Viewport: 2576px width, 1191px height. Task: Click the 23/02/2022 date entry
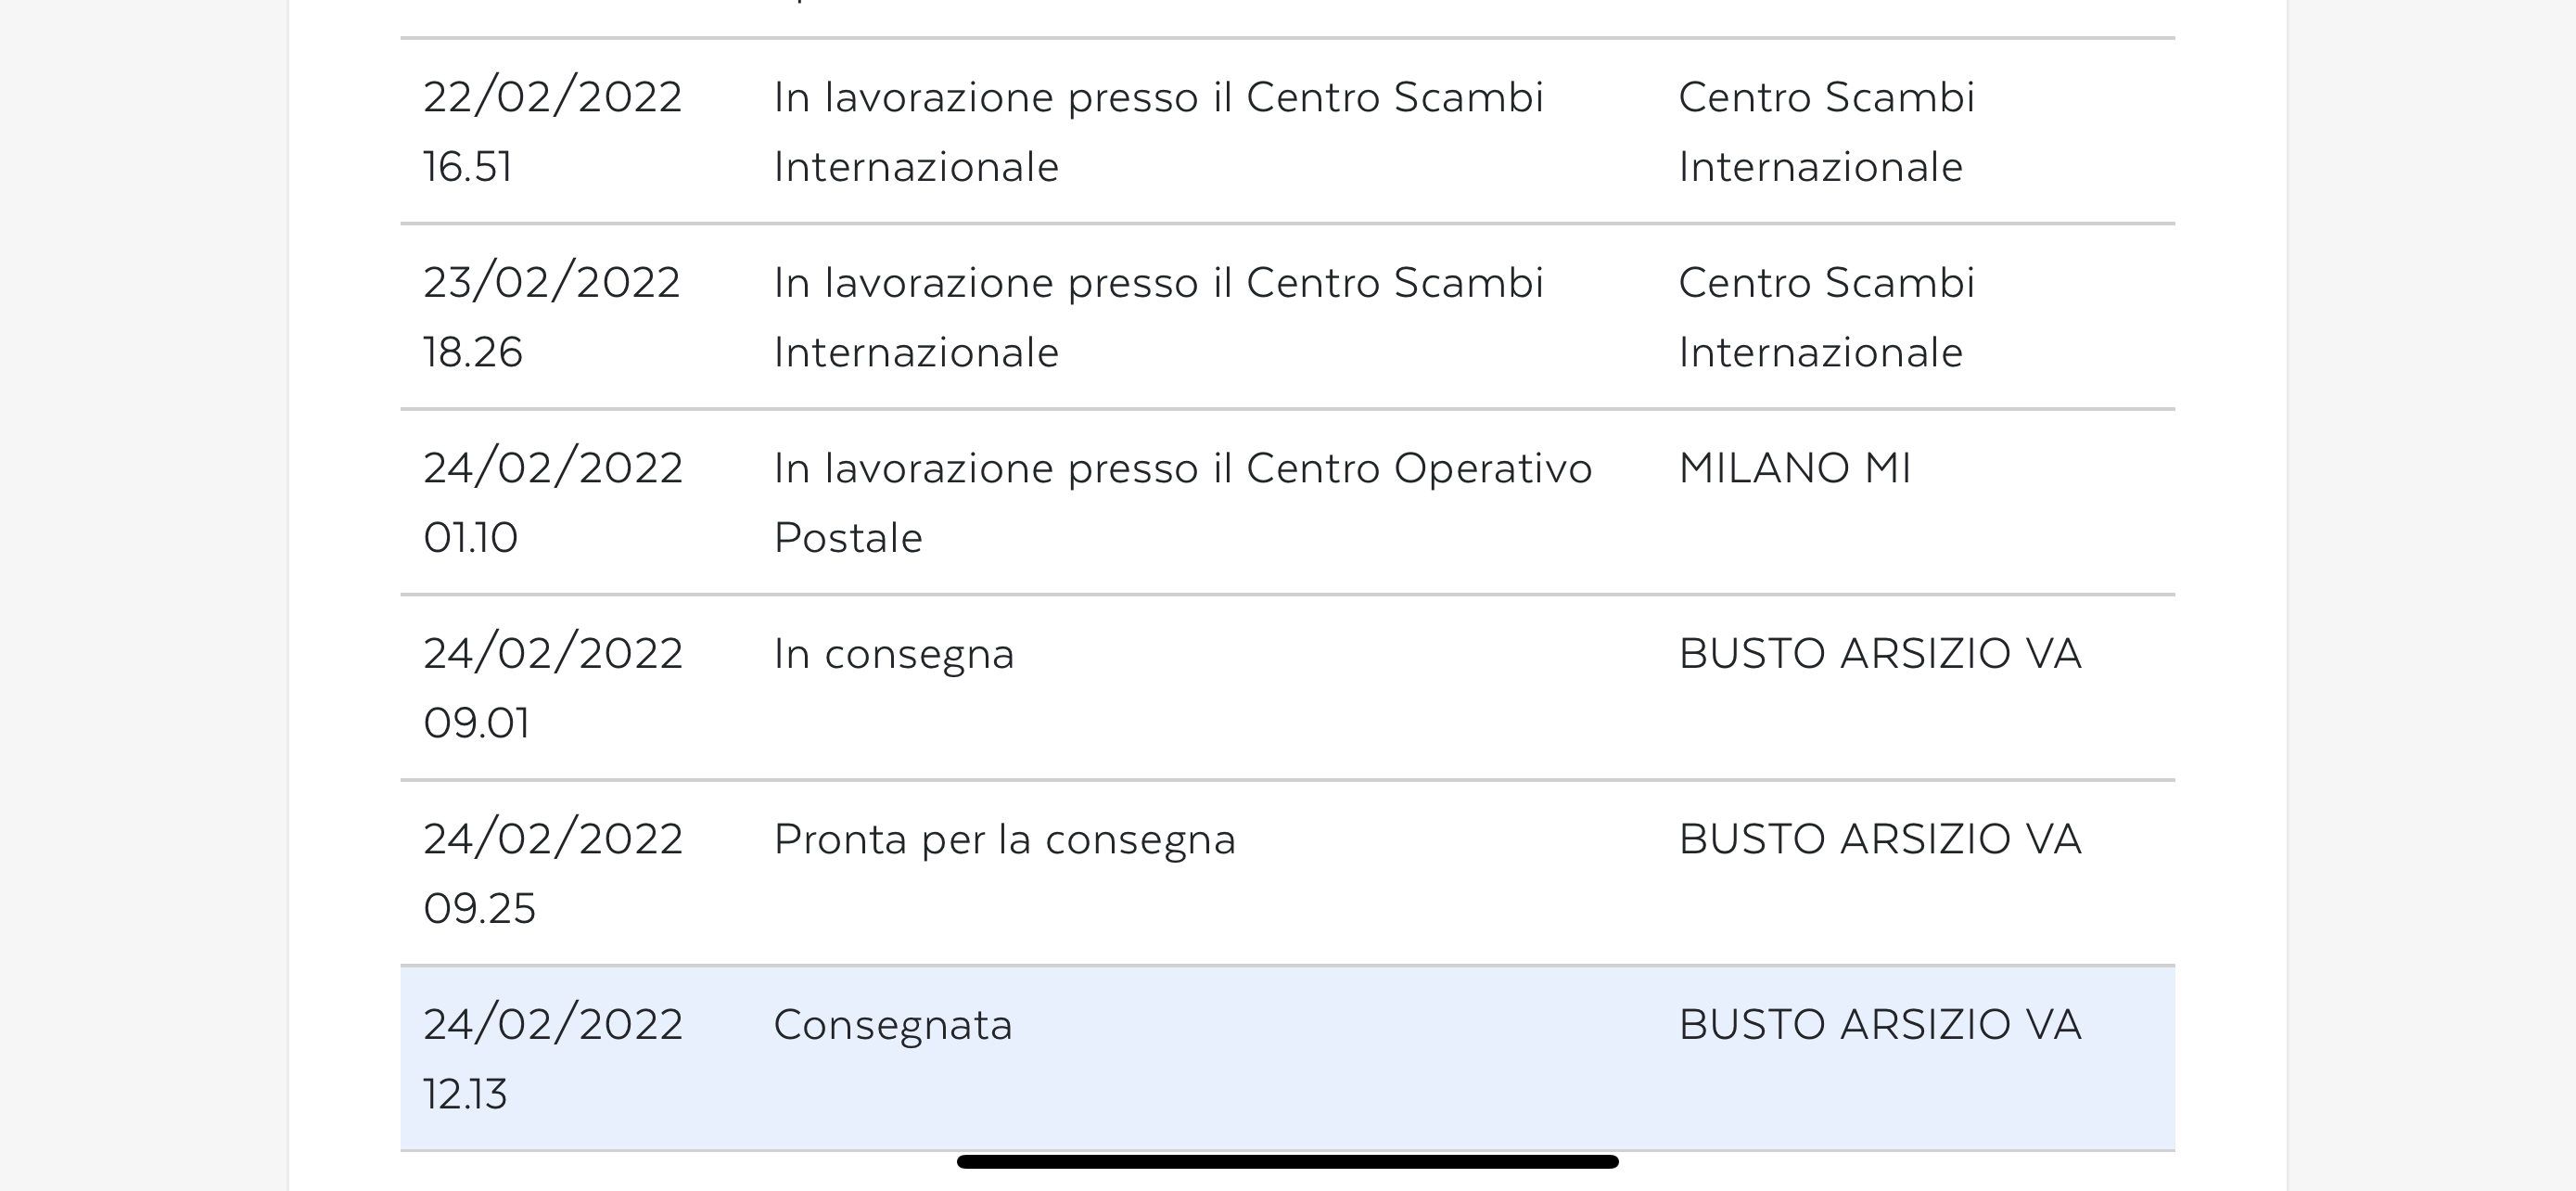[551, 283]
